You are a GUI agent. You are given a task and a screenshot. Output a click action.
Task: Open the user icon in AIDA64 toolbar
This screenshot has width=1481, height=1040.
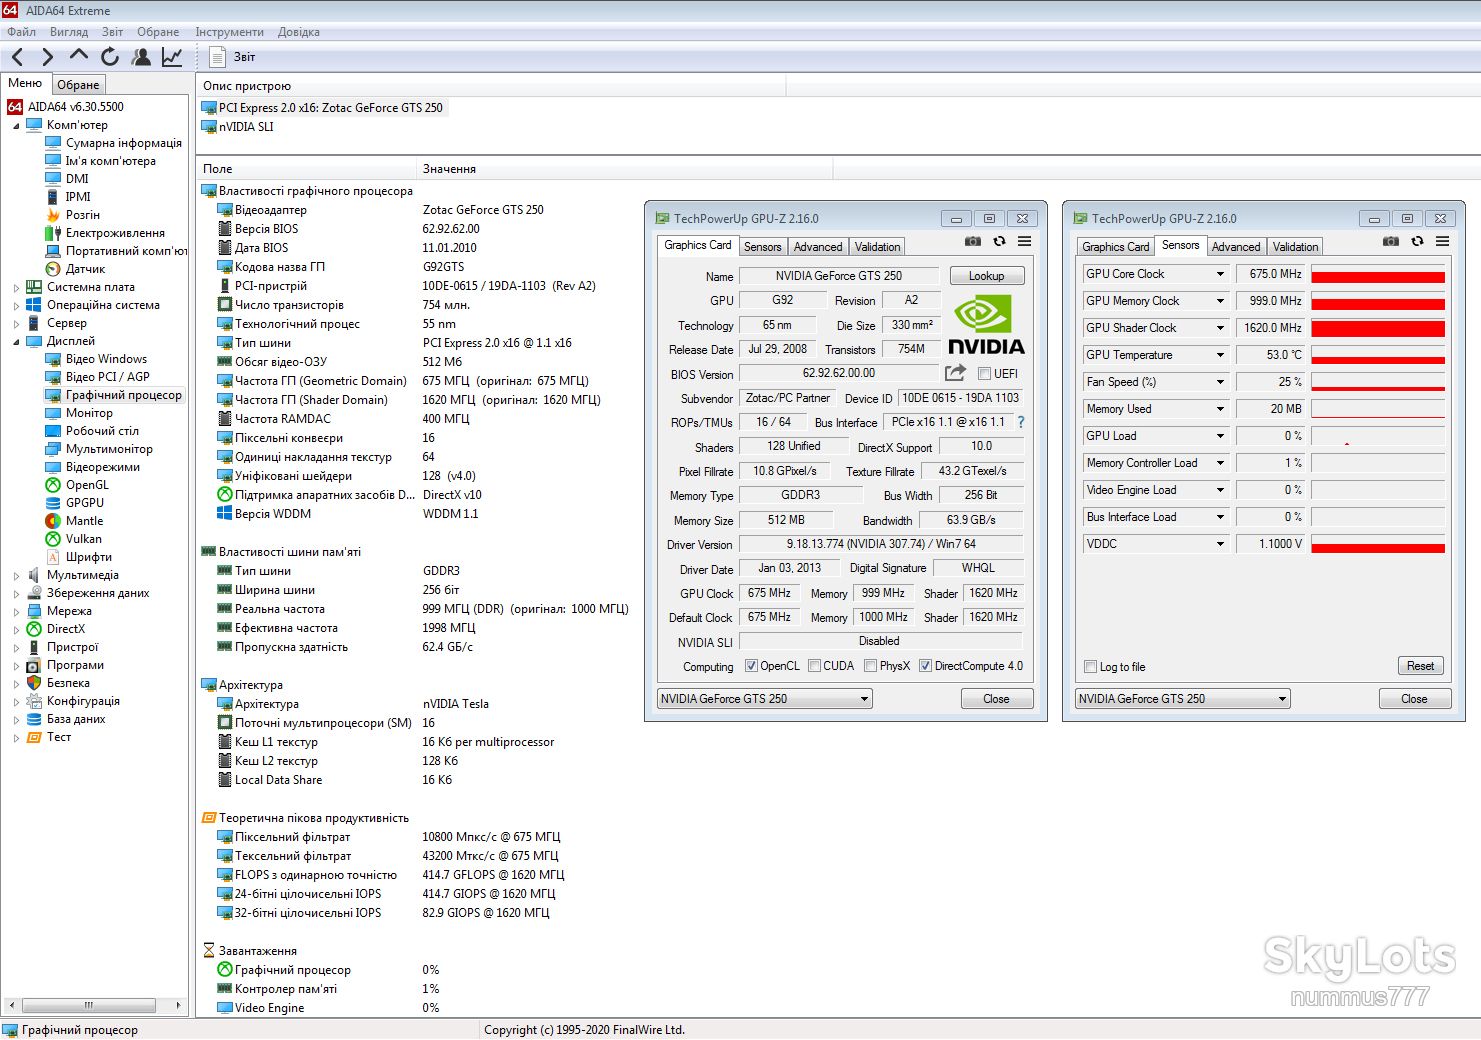(142, 57)
